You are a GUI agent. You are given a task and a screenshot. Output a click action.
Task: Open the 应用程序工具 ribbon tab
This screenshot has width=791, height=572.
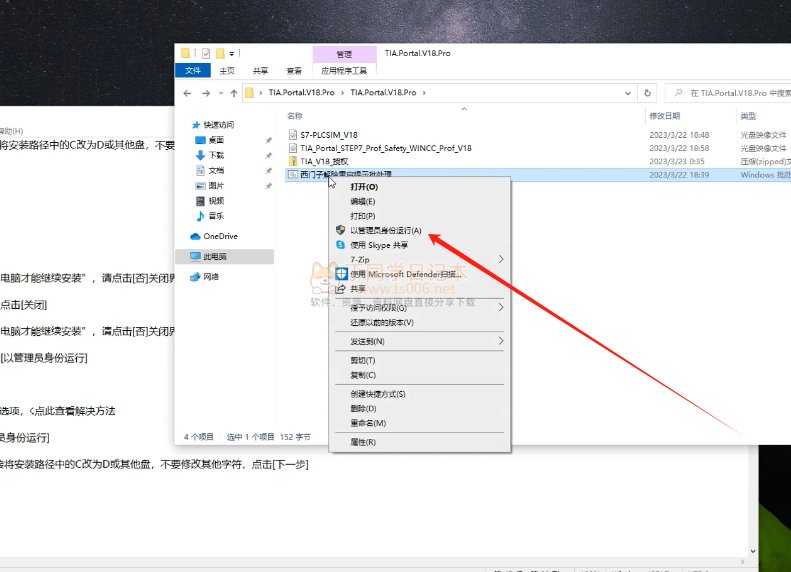tap(344, 71)
